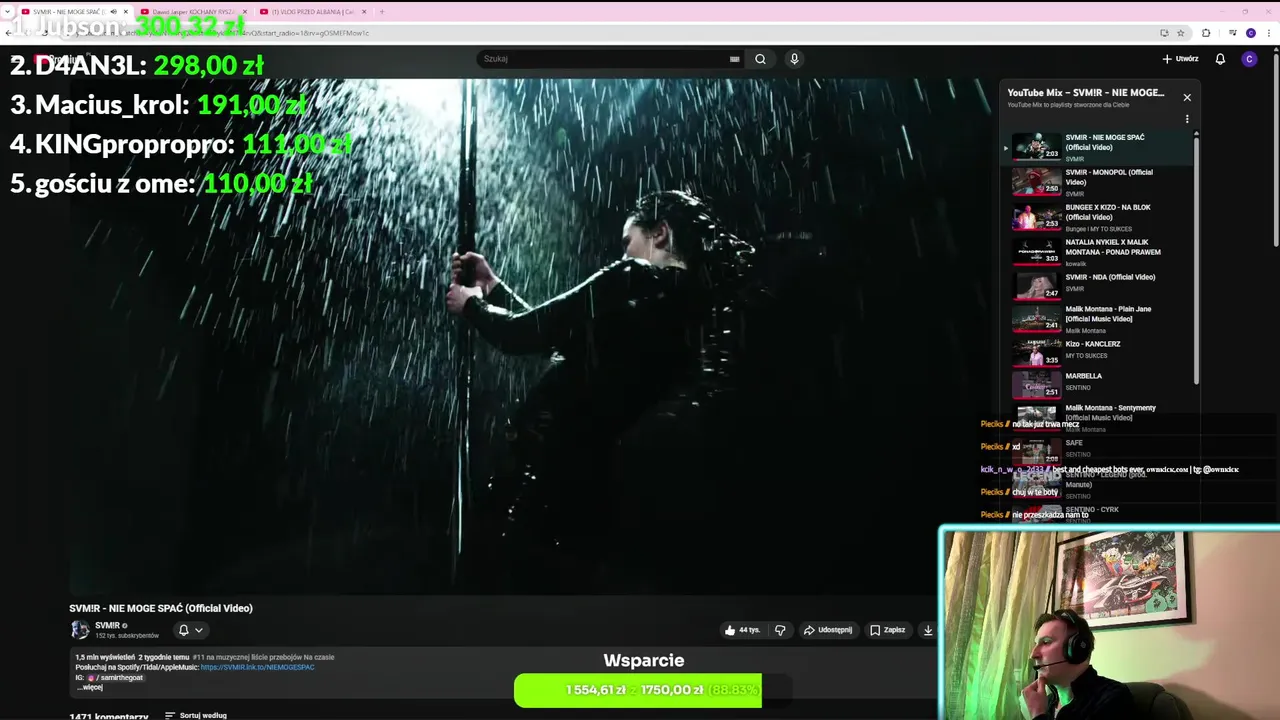Open 'Sortuj według' comment sorting dropdown
Viewport: 1280px width, 720px height.
pos(196,715)
